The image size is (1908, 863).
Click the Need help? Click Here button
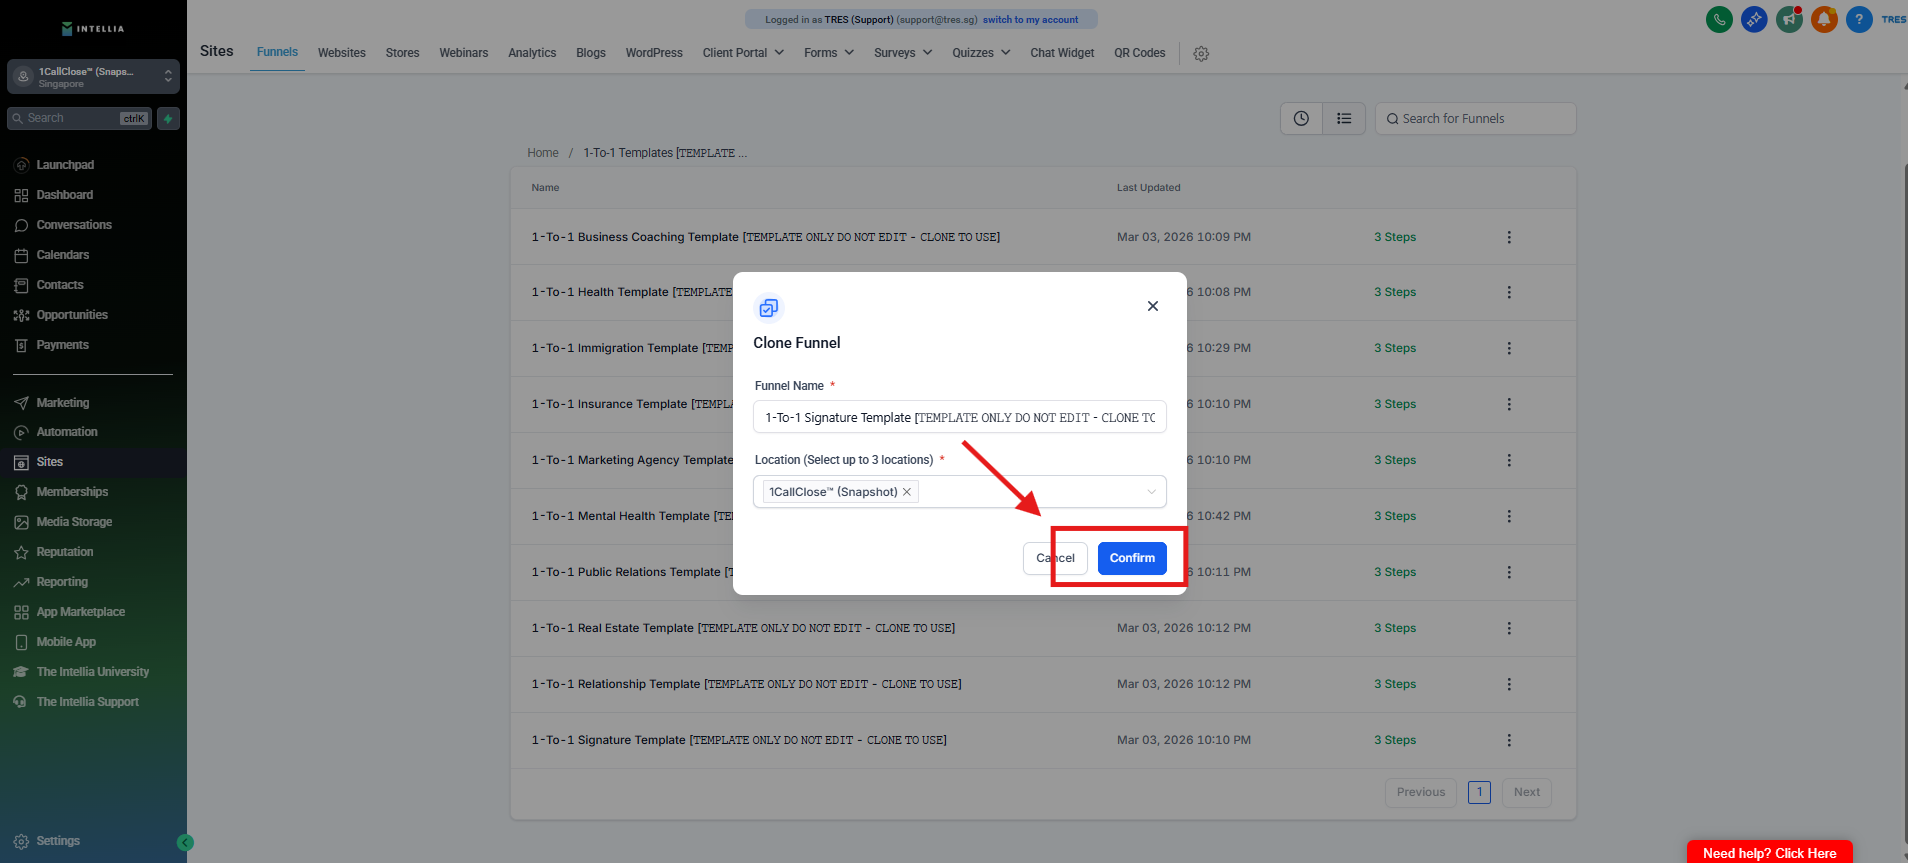[x=1770, y=852]
